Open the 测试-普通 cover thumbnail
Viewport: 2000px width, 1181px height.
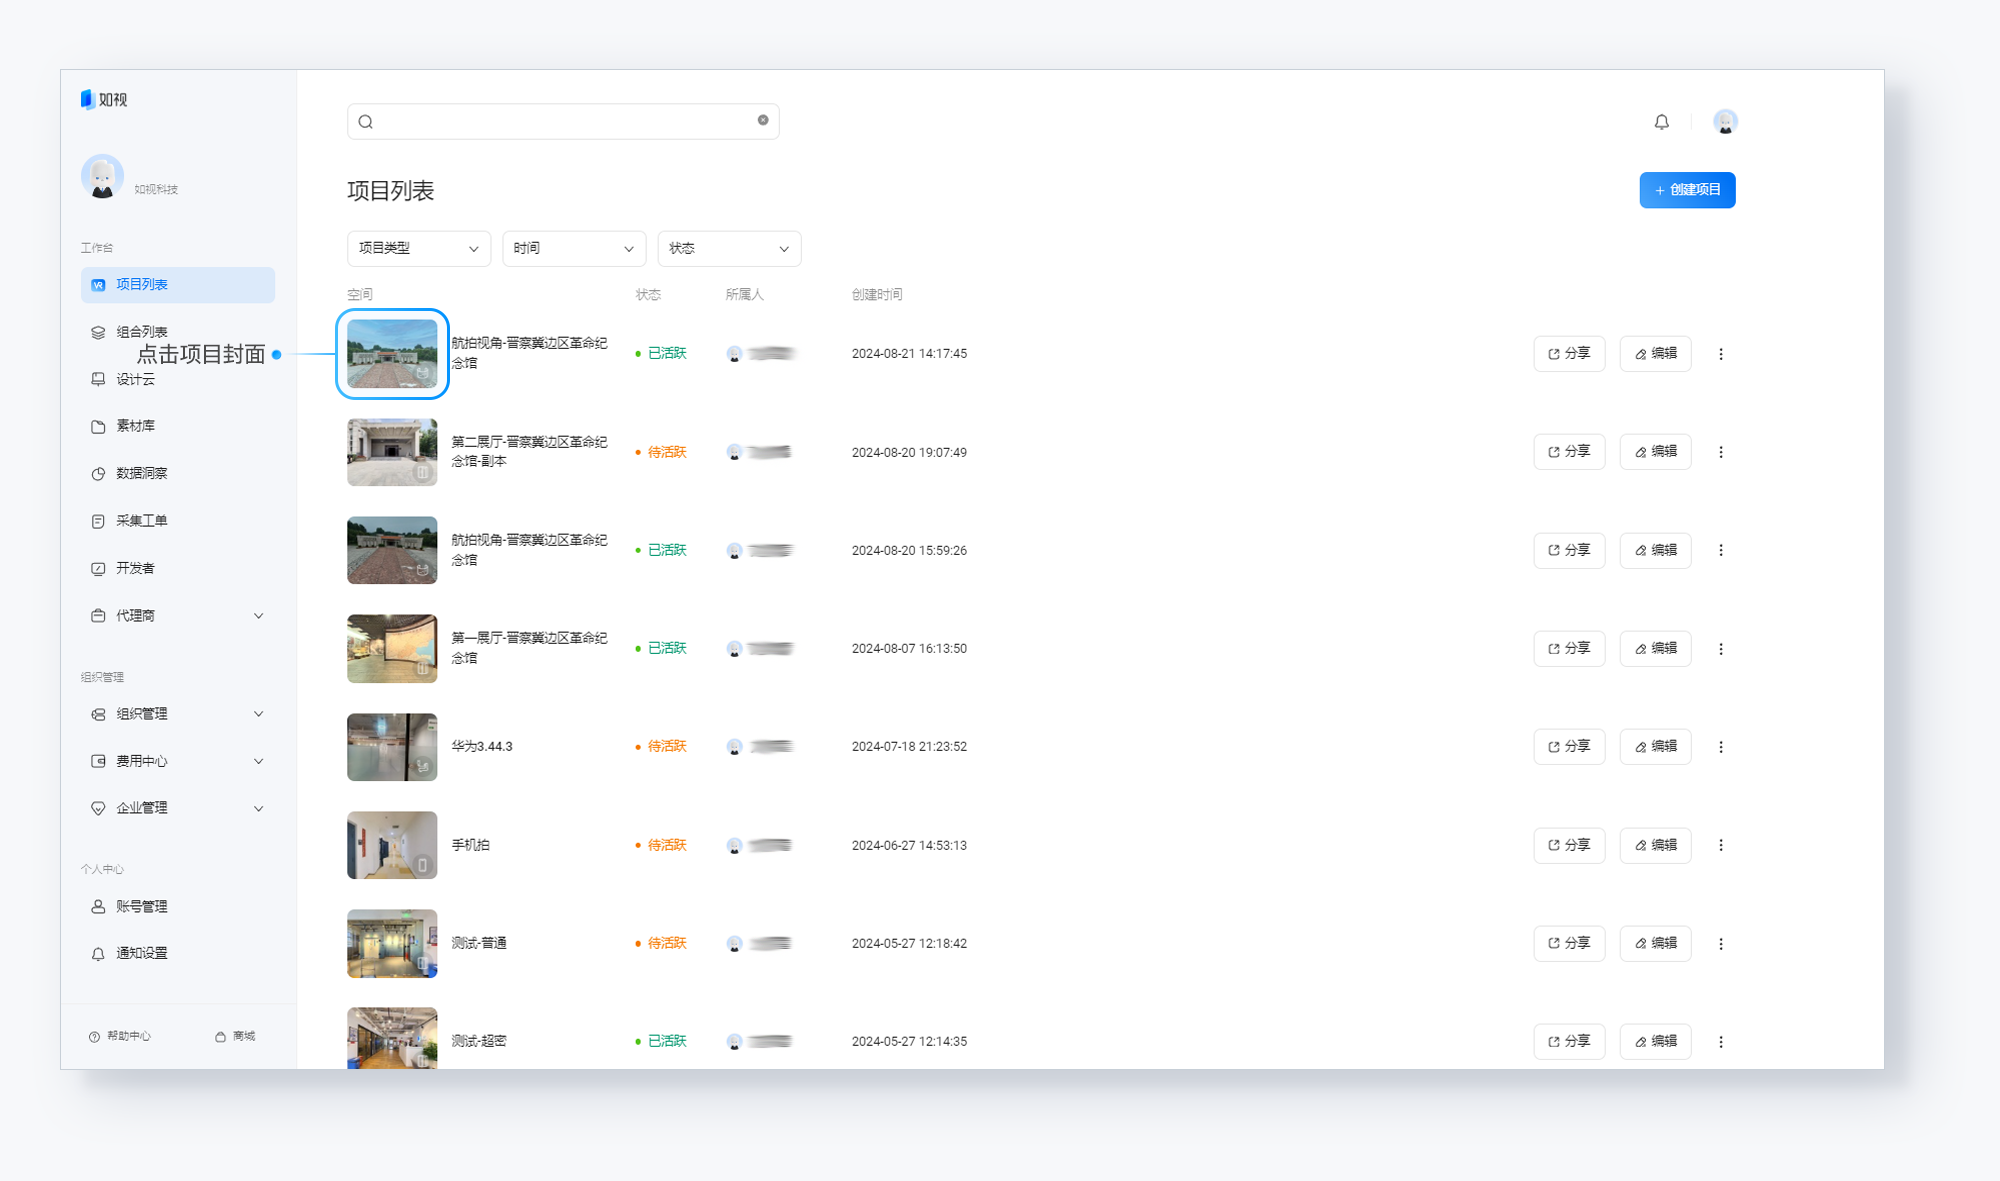392,944
